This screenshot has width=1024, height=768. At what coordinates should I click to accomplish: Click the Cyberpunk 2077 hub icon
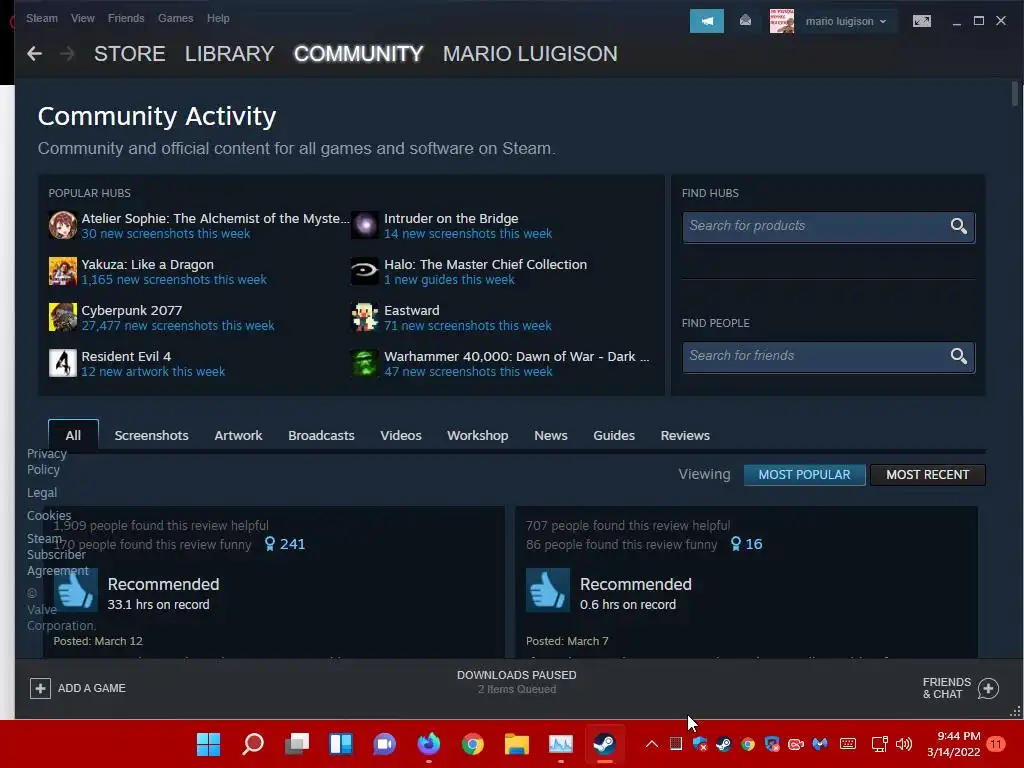point(63,317)
